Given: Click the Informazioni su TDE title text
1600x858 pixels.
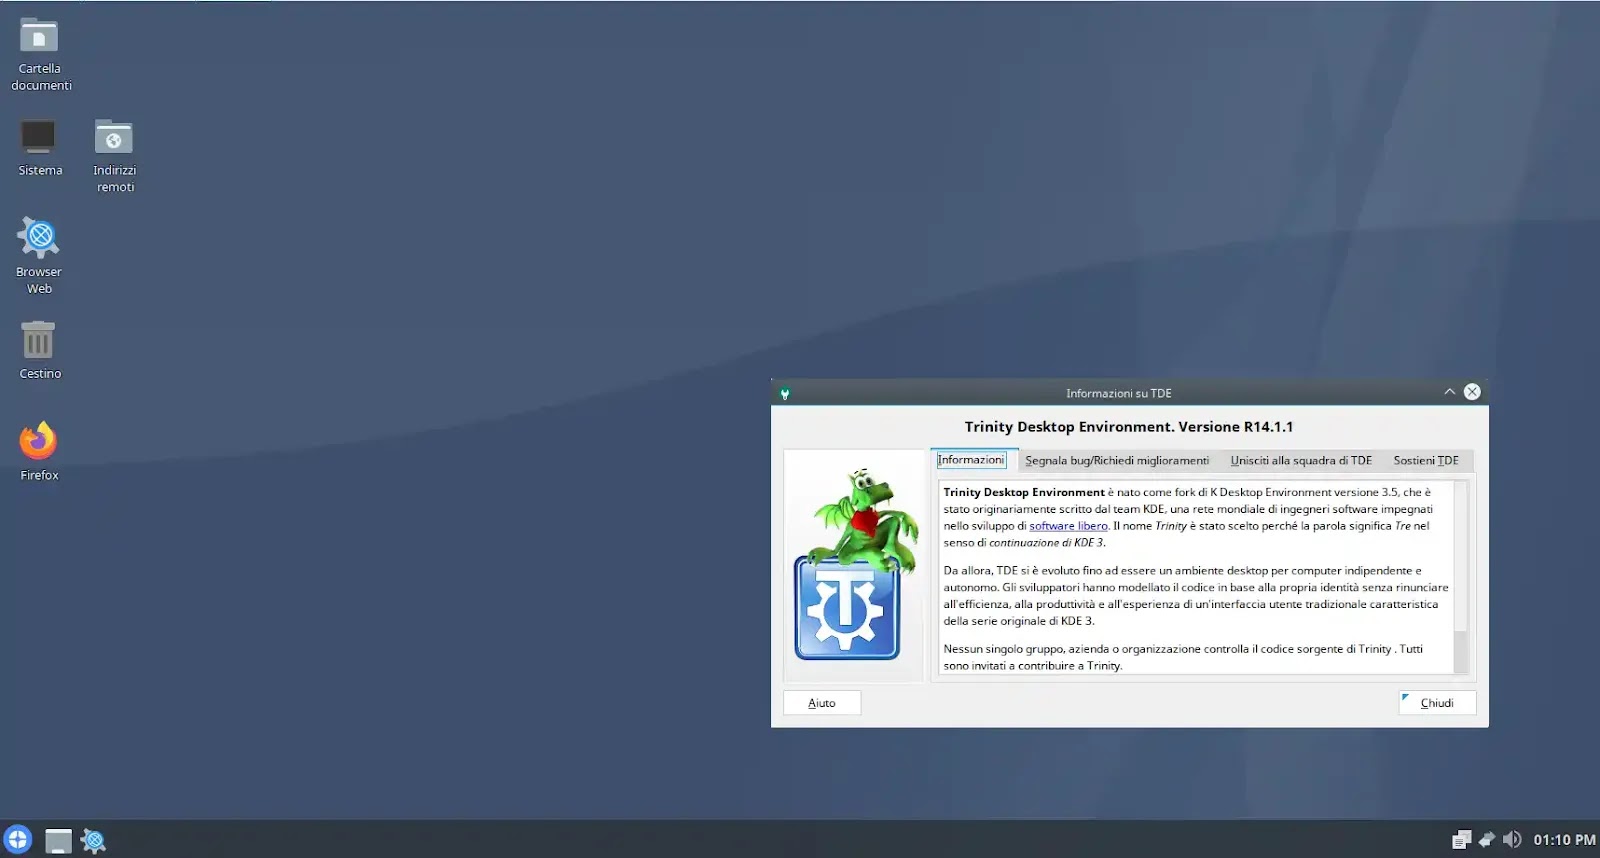Looking at the screenshot, I should click(x=1118, y=393).
